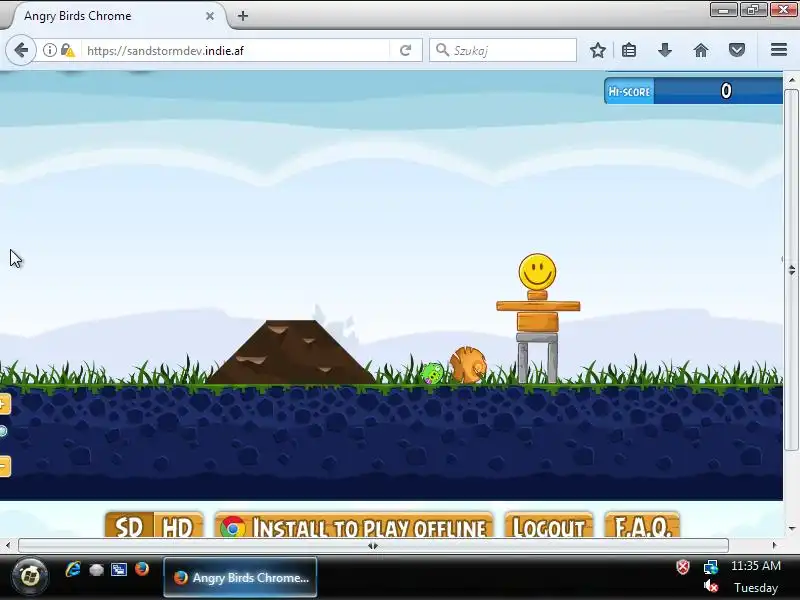Click the insecure connection lock warning icon
This screenshot has width=800, height=600.
pyautogui.click(x=67, y=50)
